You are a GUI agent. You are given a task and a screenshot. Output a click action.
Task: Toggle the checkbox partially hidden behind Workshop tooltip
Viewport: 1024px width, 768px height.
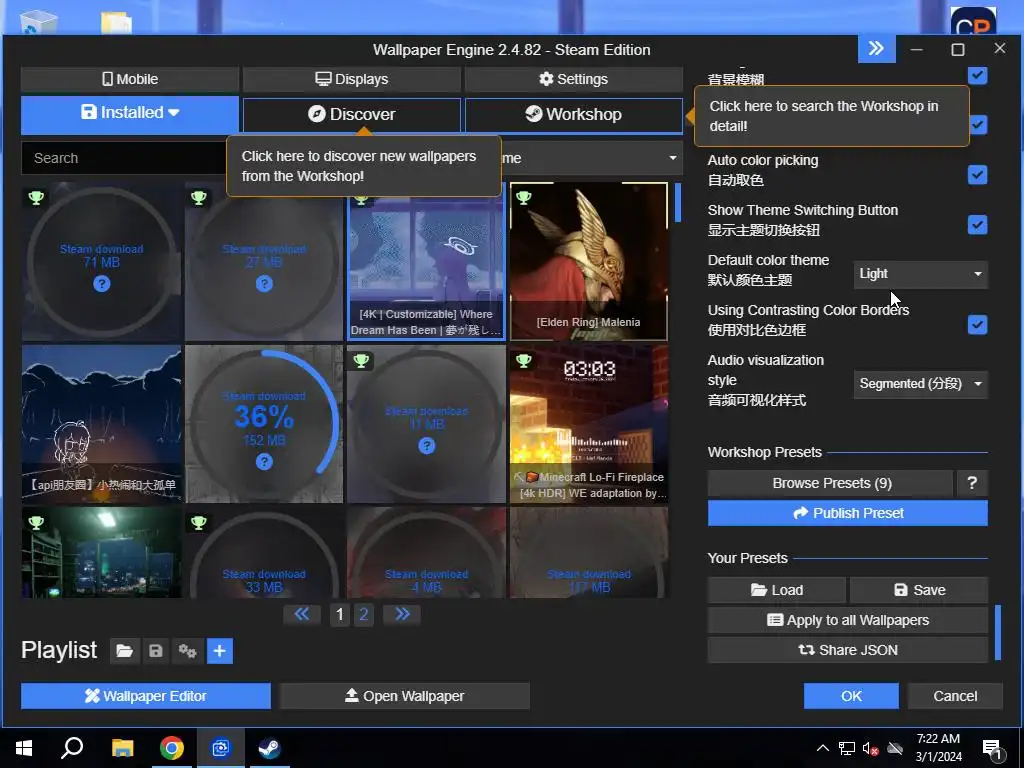(978, 125)
